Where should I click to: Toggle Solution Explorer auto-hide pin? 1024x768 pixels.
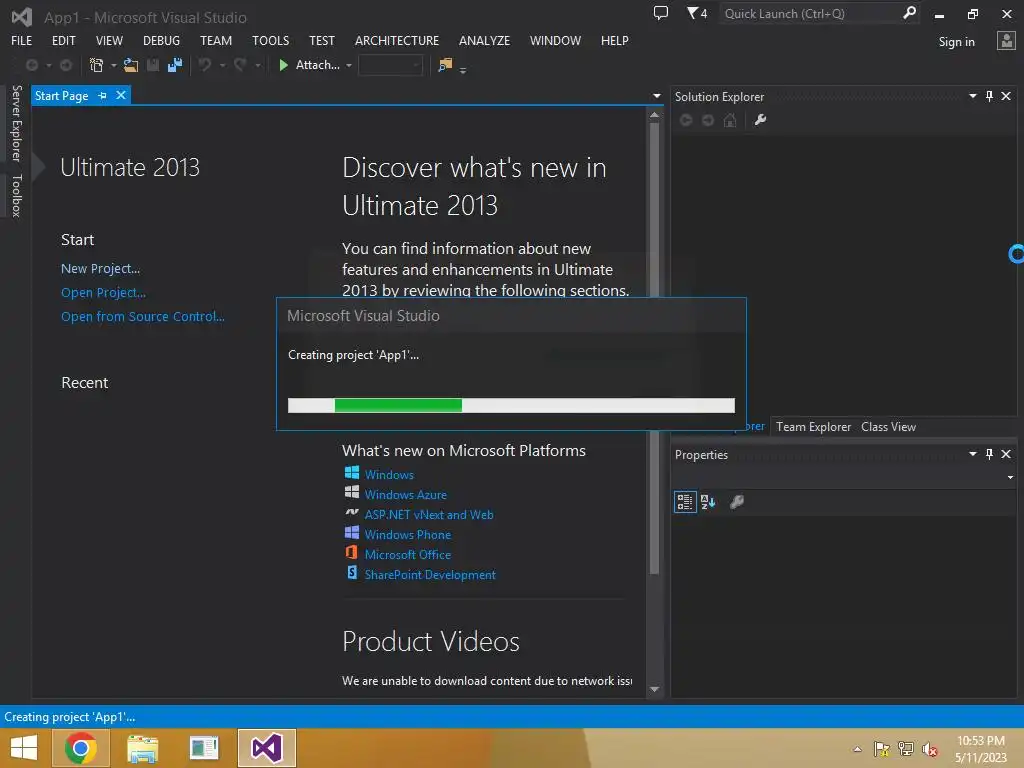tap(989, 96)
